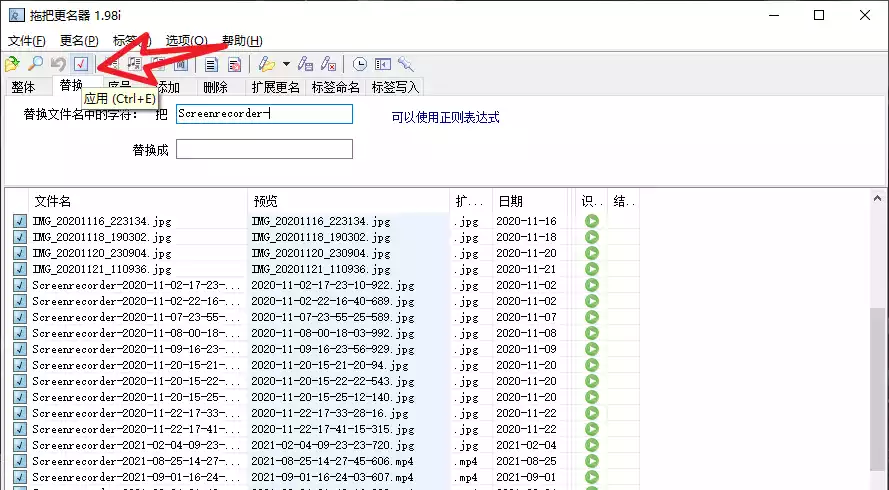889x490 pixels.
Task: Click the pencil with red X icon
Action: (x=328, y=64)
